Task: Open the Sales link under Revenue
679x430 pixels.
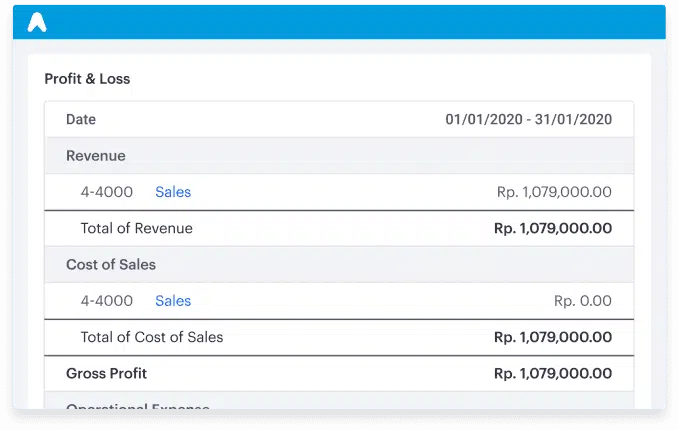Action: [x=173, y=192]
